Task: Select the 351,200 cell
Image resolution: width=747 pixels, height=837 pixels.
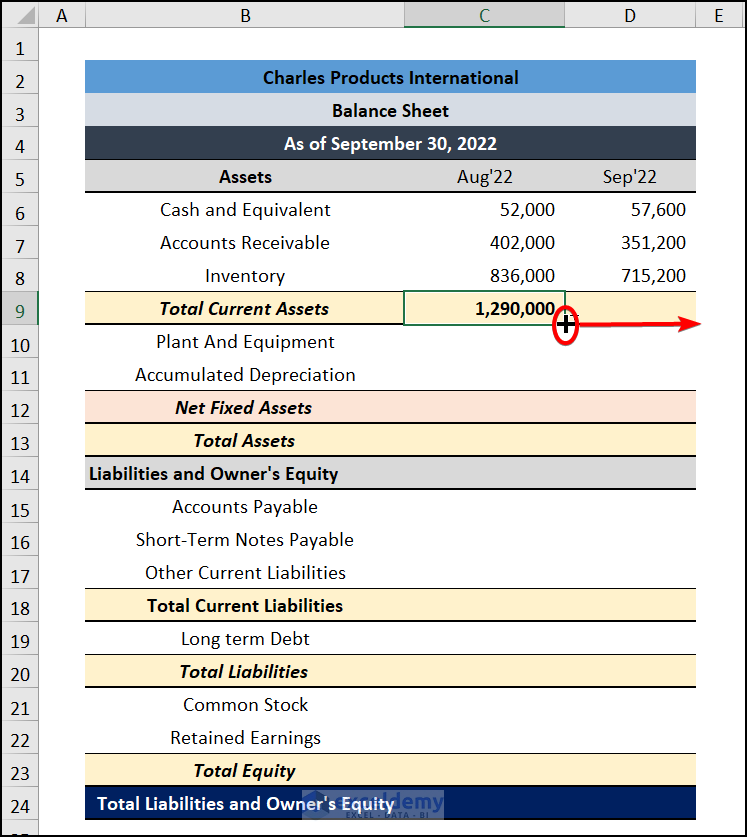Action: (630, 243)
